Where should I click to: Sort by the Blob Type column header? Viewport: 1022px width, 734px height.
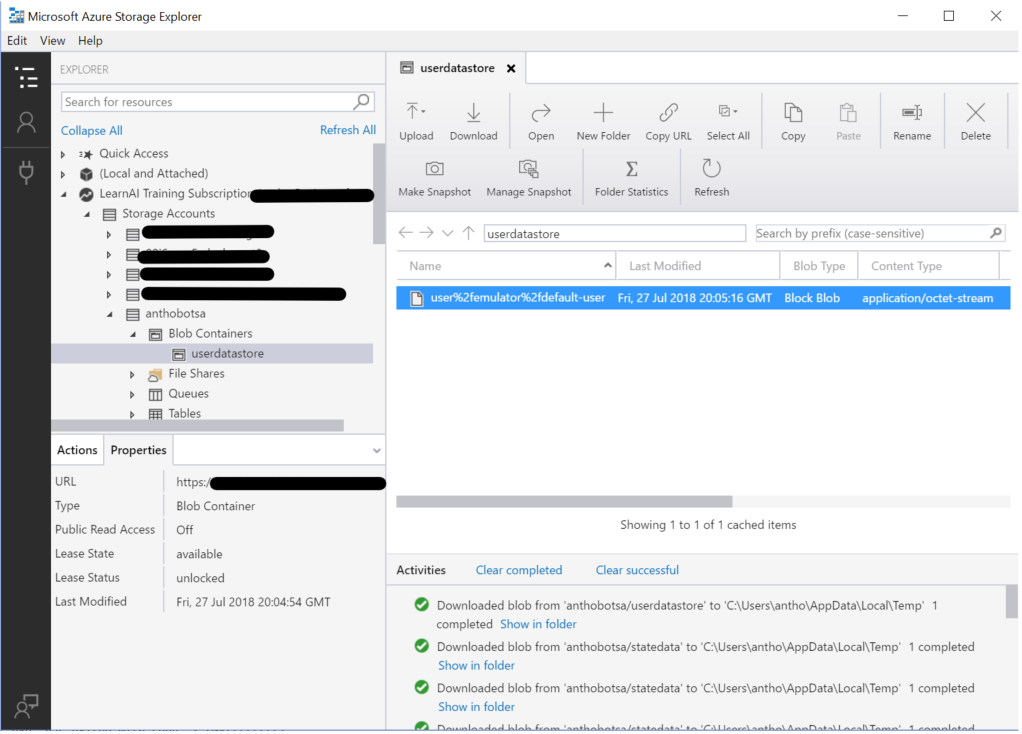coord(819,265)
